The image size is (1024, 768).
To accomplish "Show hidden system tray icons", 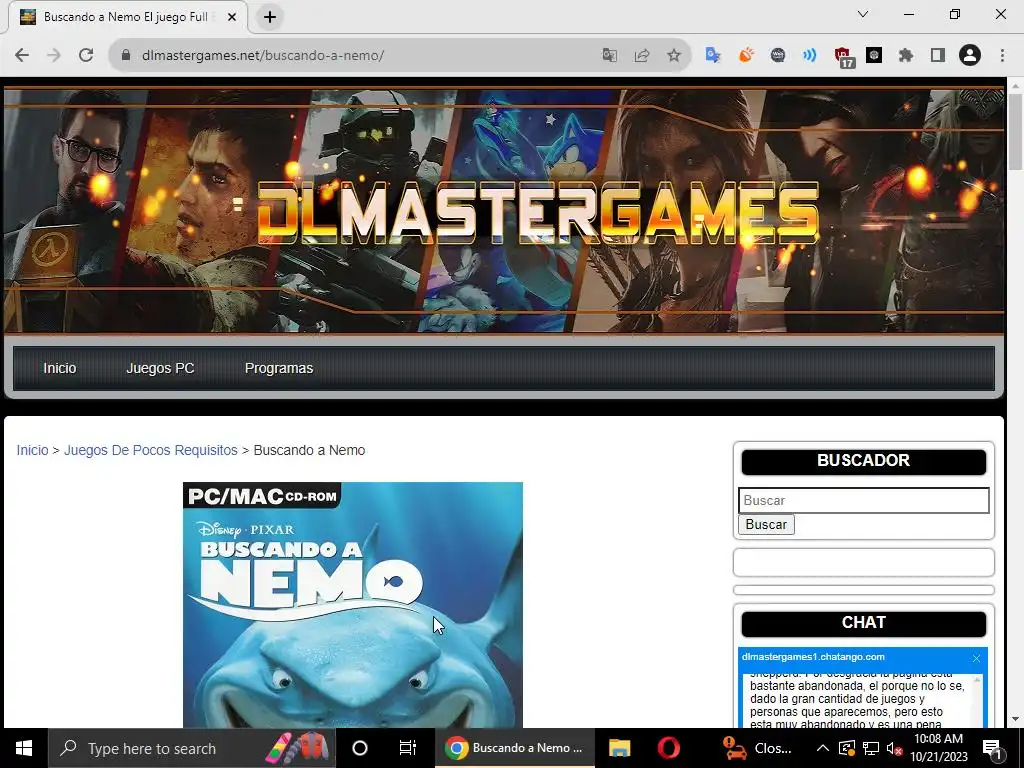I will pyautogui.click(x=823, y=748).
